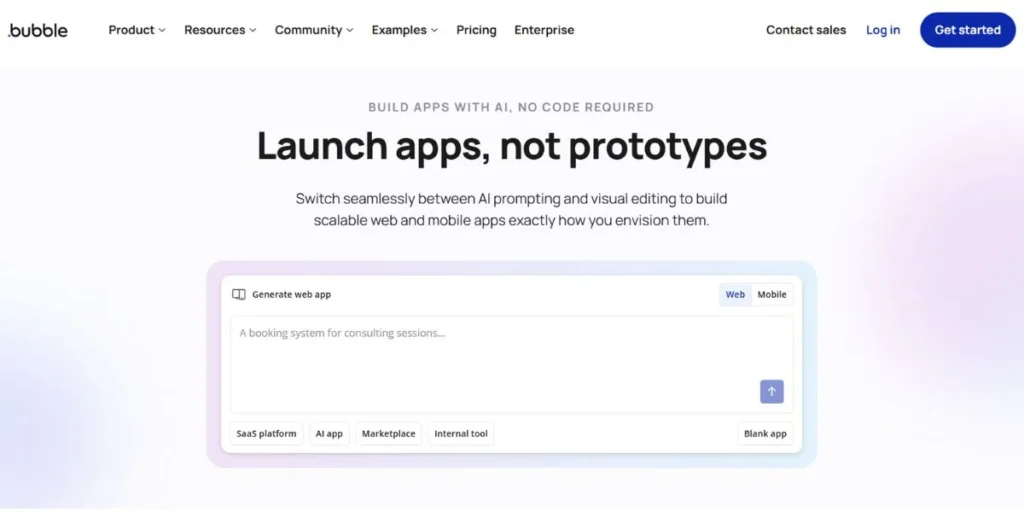Choose the AI app suggestion
Viewport: 1024px width, 512px height.
coord(329,434)
